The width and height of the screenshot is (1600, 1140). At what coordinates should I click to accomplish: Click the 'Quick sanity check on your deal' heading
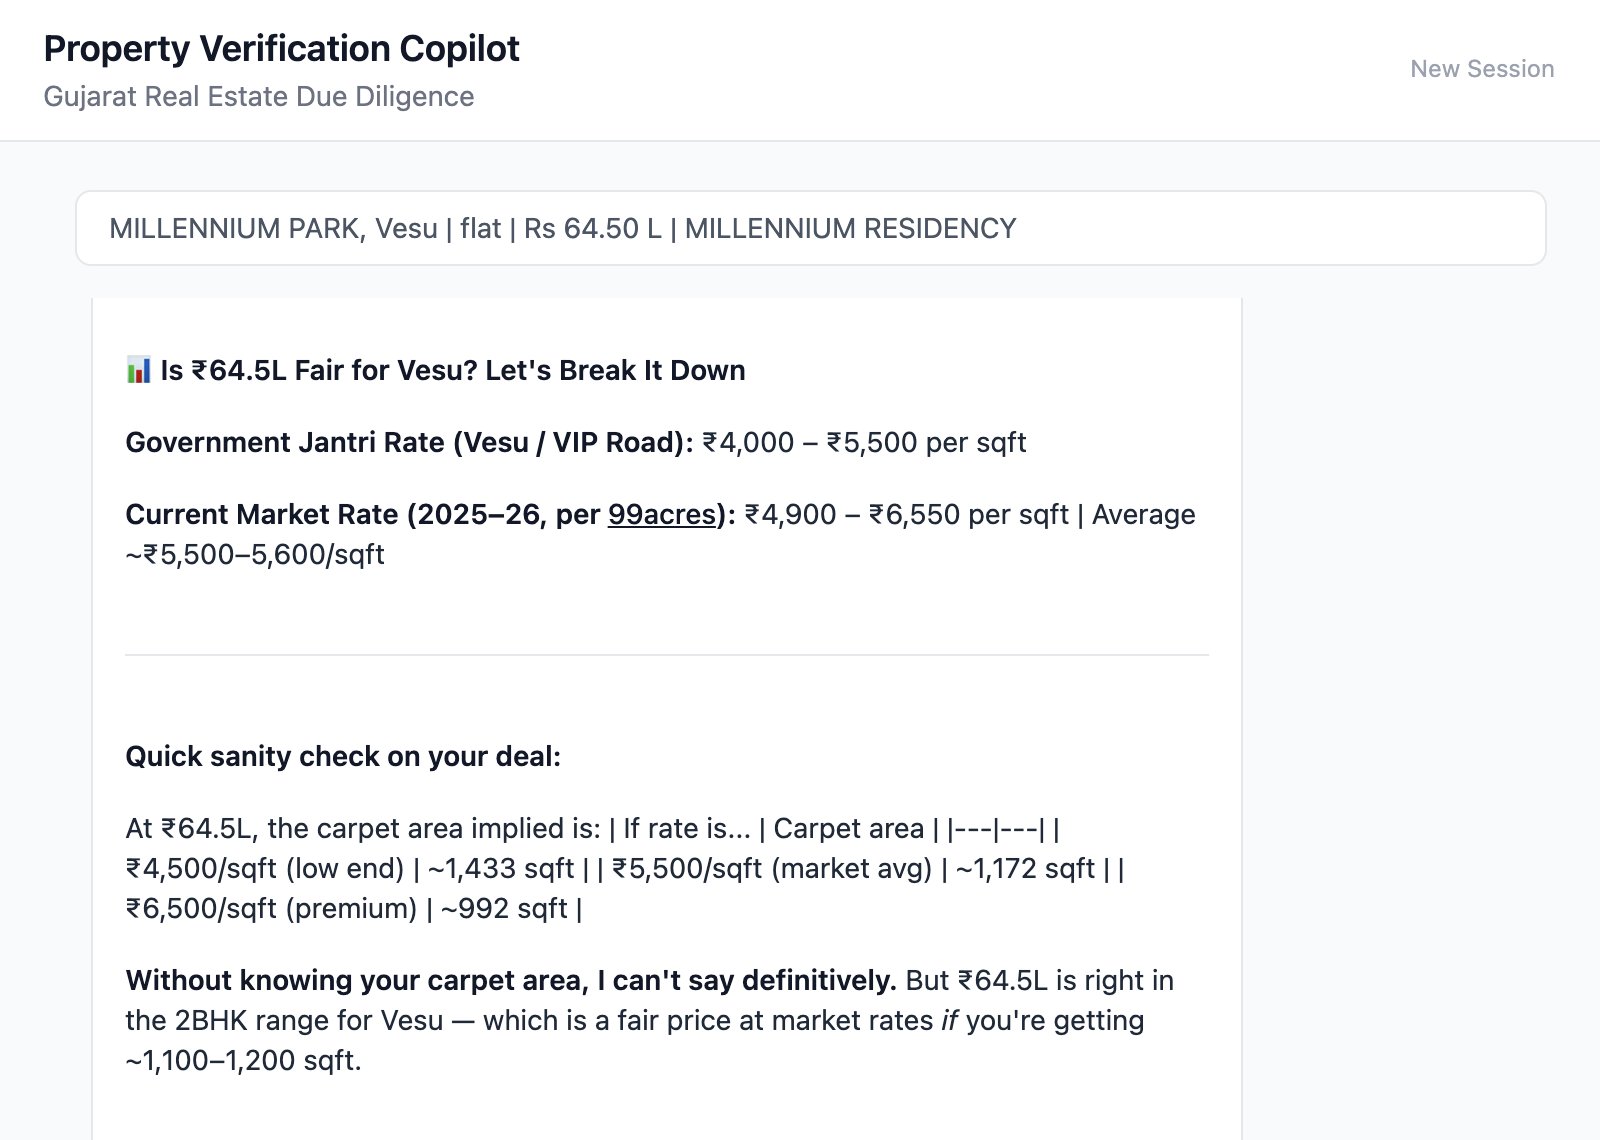point(343,757)
